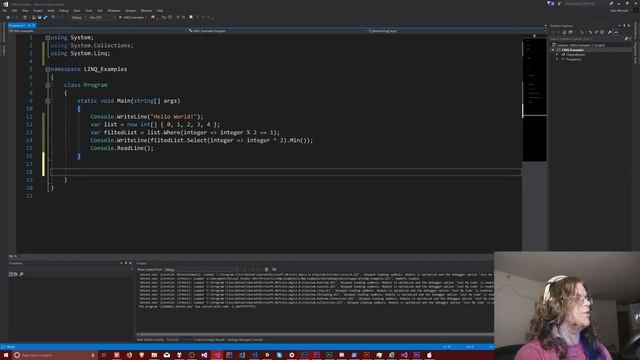Open the Debug menu
640x360 pixels.
point(64,11)
